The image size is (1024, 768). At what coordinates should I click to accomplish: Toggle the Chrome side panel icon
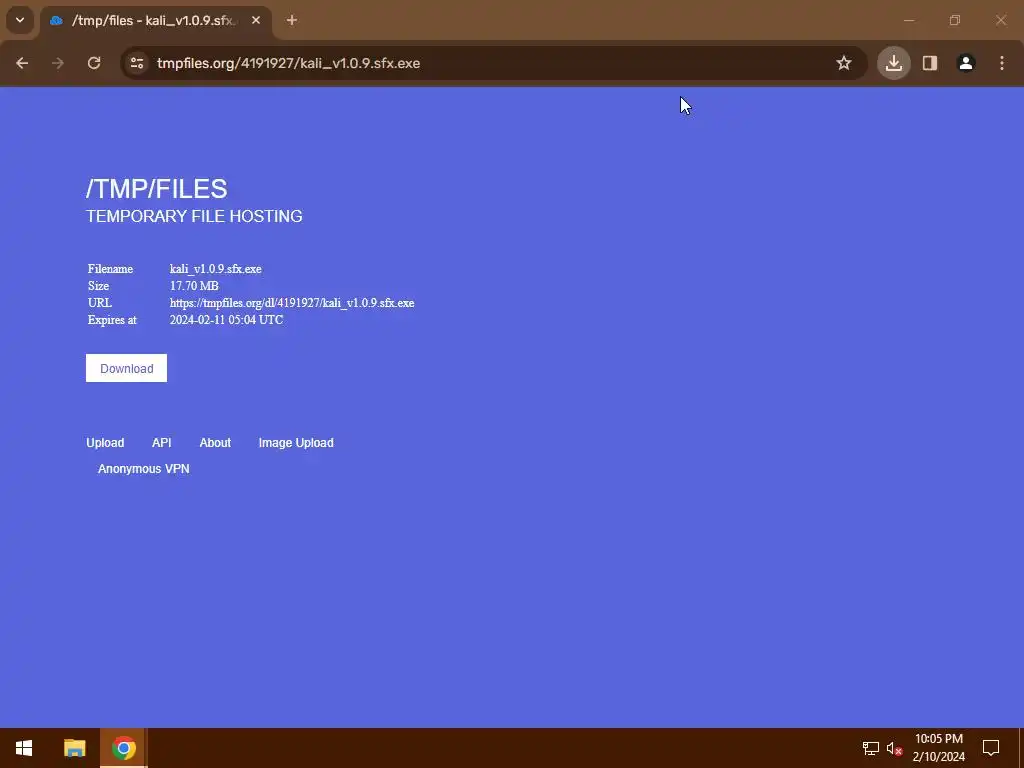coord(930,63)
